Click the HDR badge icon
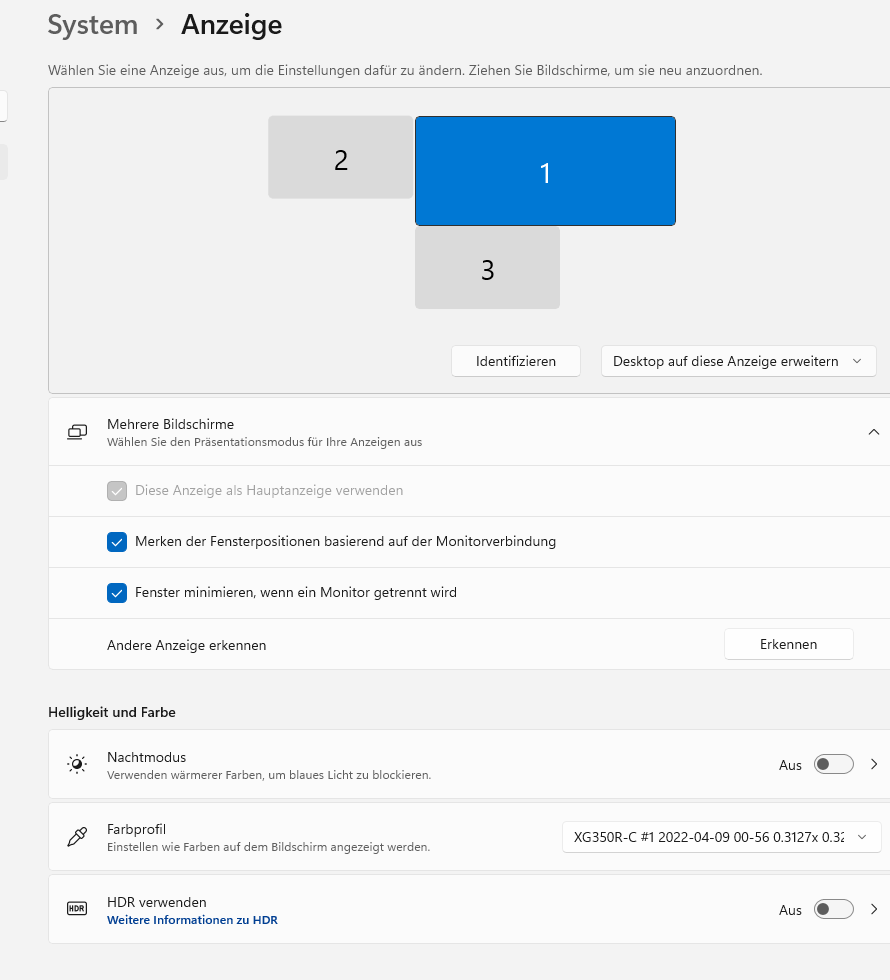This screenshot has height=980, width=890. pyautogui.click(x=77, y=908)
